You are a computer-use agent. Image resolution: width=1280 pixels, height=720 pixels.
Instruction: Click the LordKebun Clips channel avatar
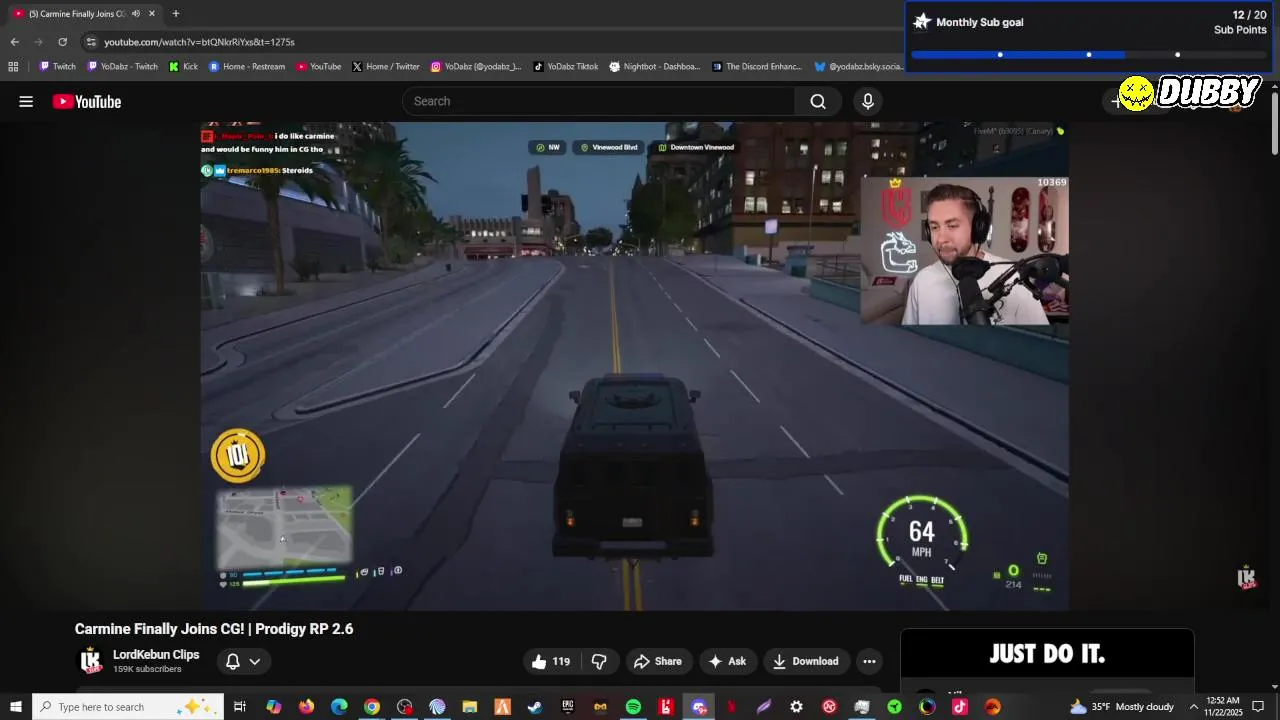91,661
